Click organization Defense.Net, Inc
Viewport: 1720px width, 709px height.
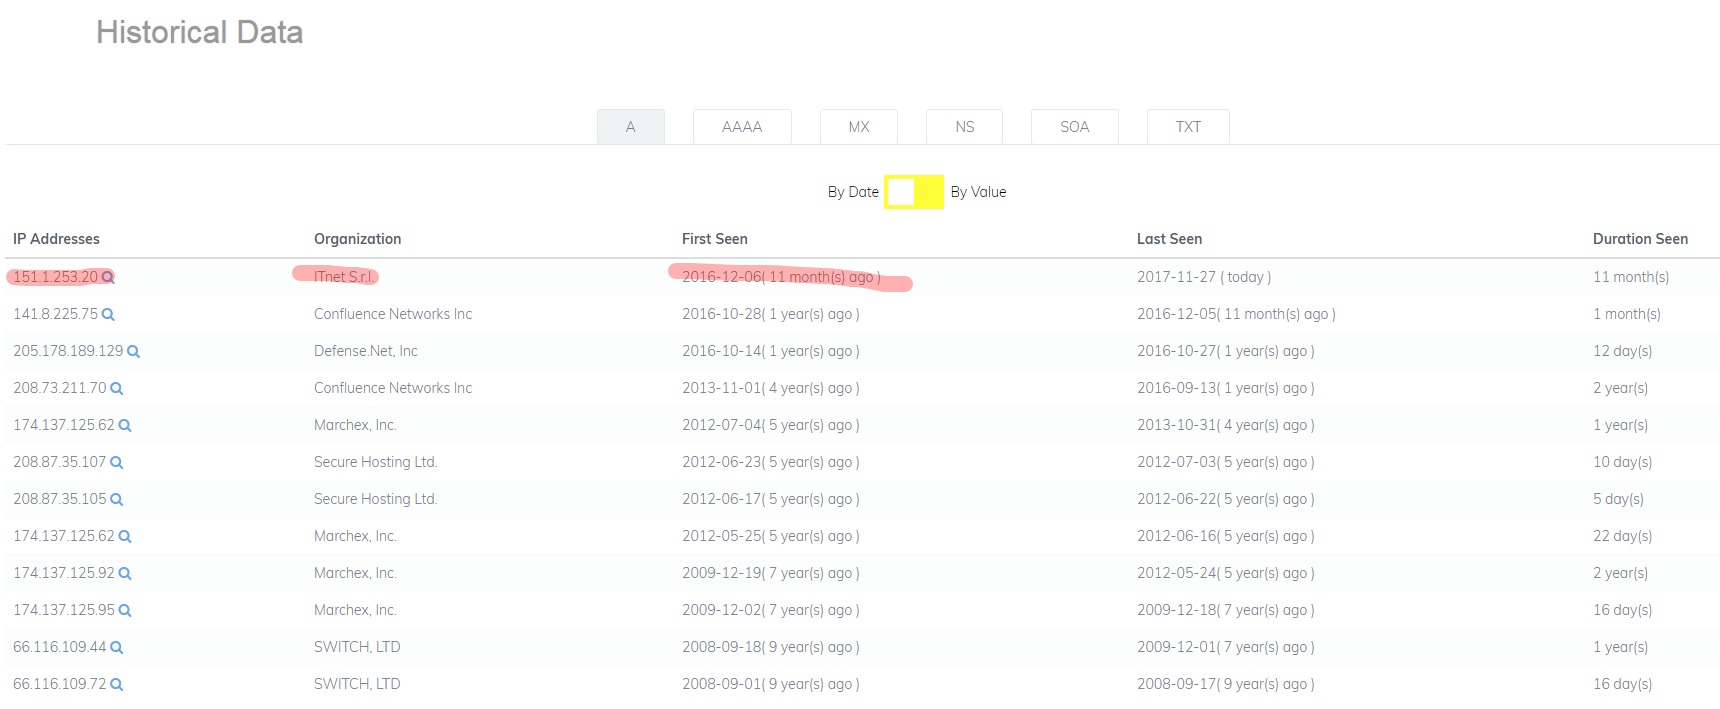pyautogui.click(x=366, y=351)
